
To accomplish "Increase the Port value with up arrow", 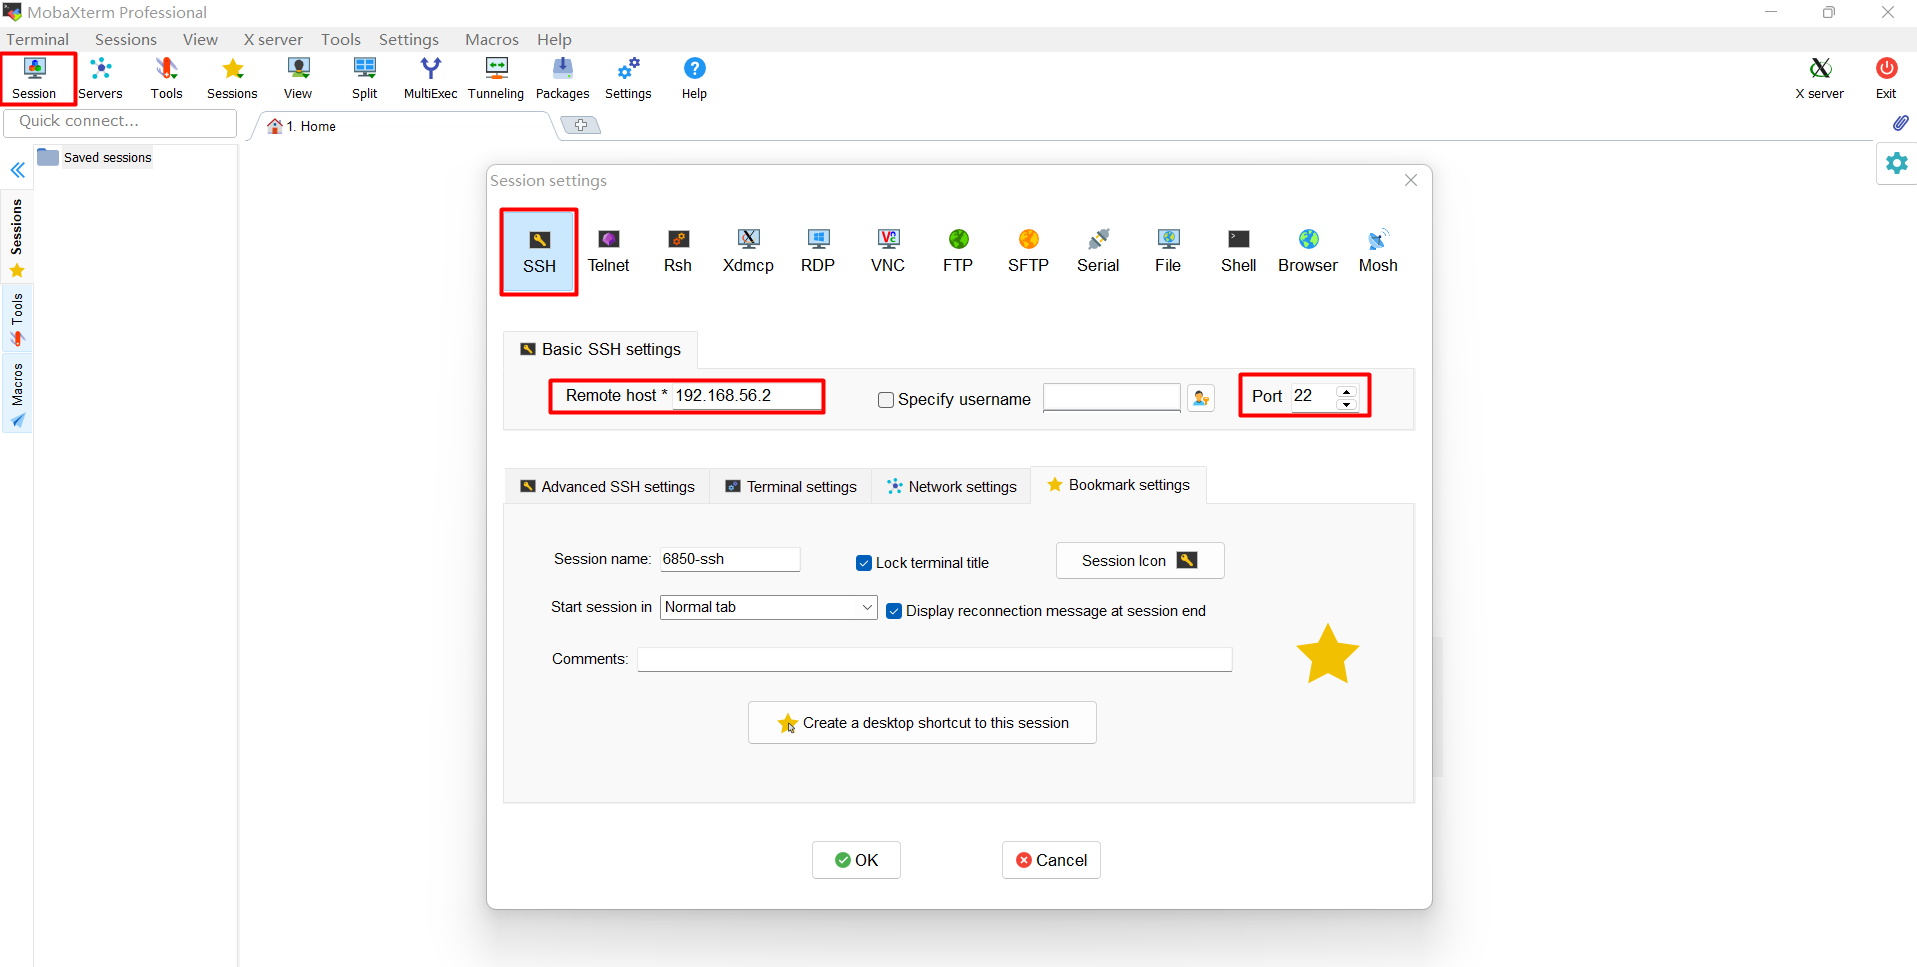I will (1347, 392).
